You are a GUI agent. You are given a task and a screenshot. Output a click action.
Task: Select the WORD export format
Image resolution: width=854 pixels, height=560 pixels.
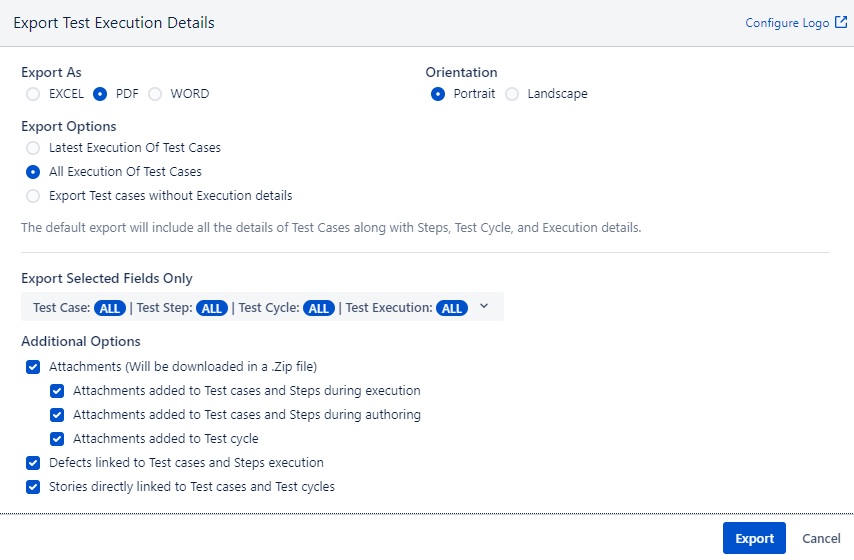click(155, 94)
